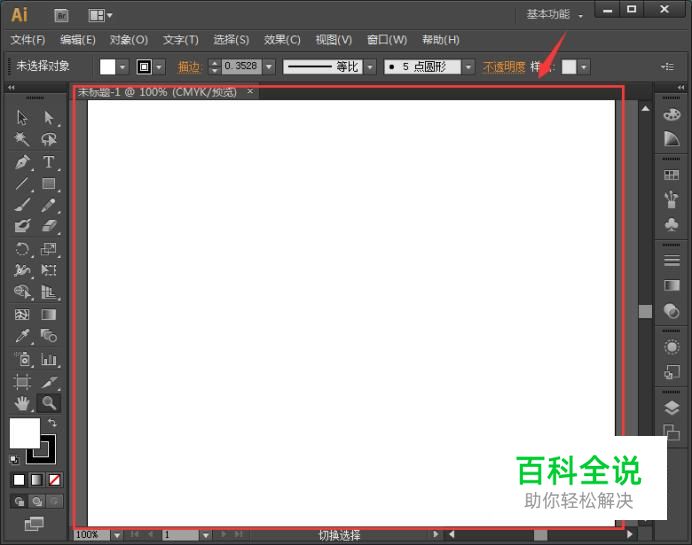Open the Brushes panel
The image size is (692, 545).
[672, 199]
